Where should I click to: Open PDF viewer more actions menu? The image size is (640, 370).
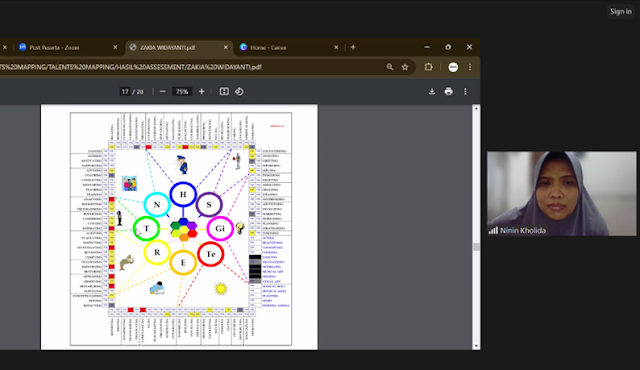tap(465, 91)
